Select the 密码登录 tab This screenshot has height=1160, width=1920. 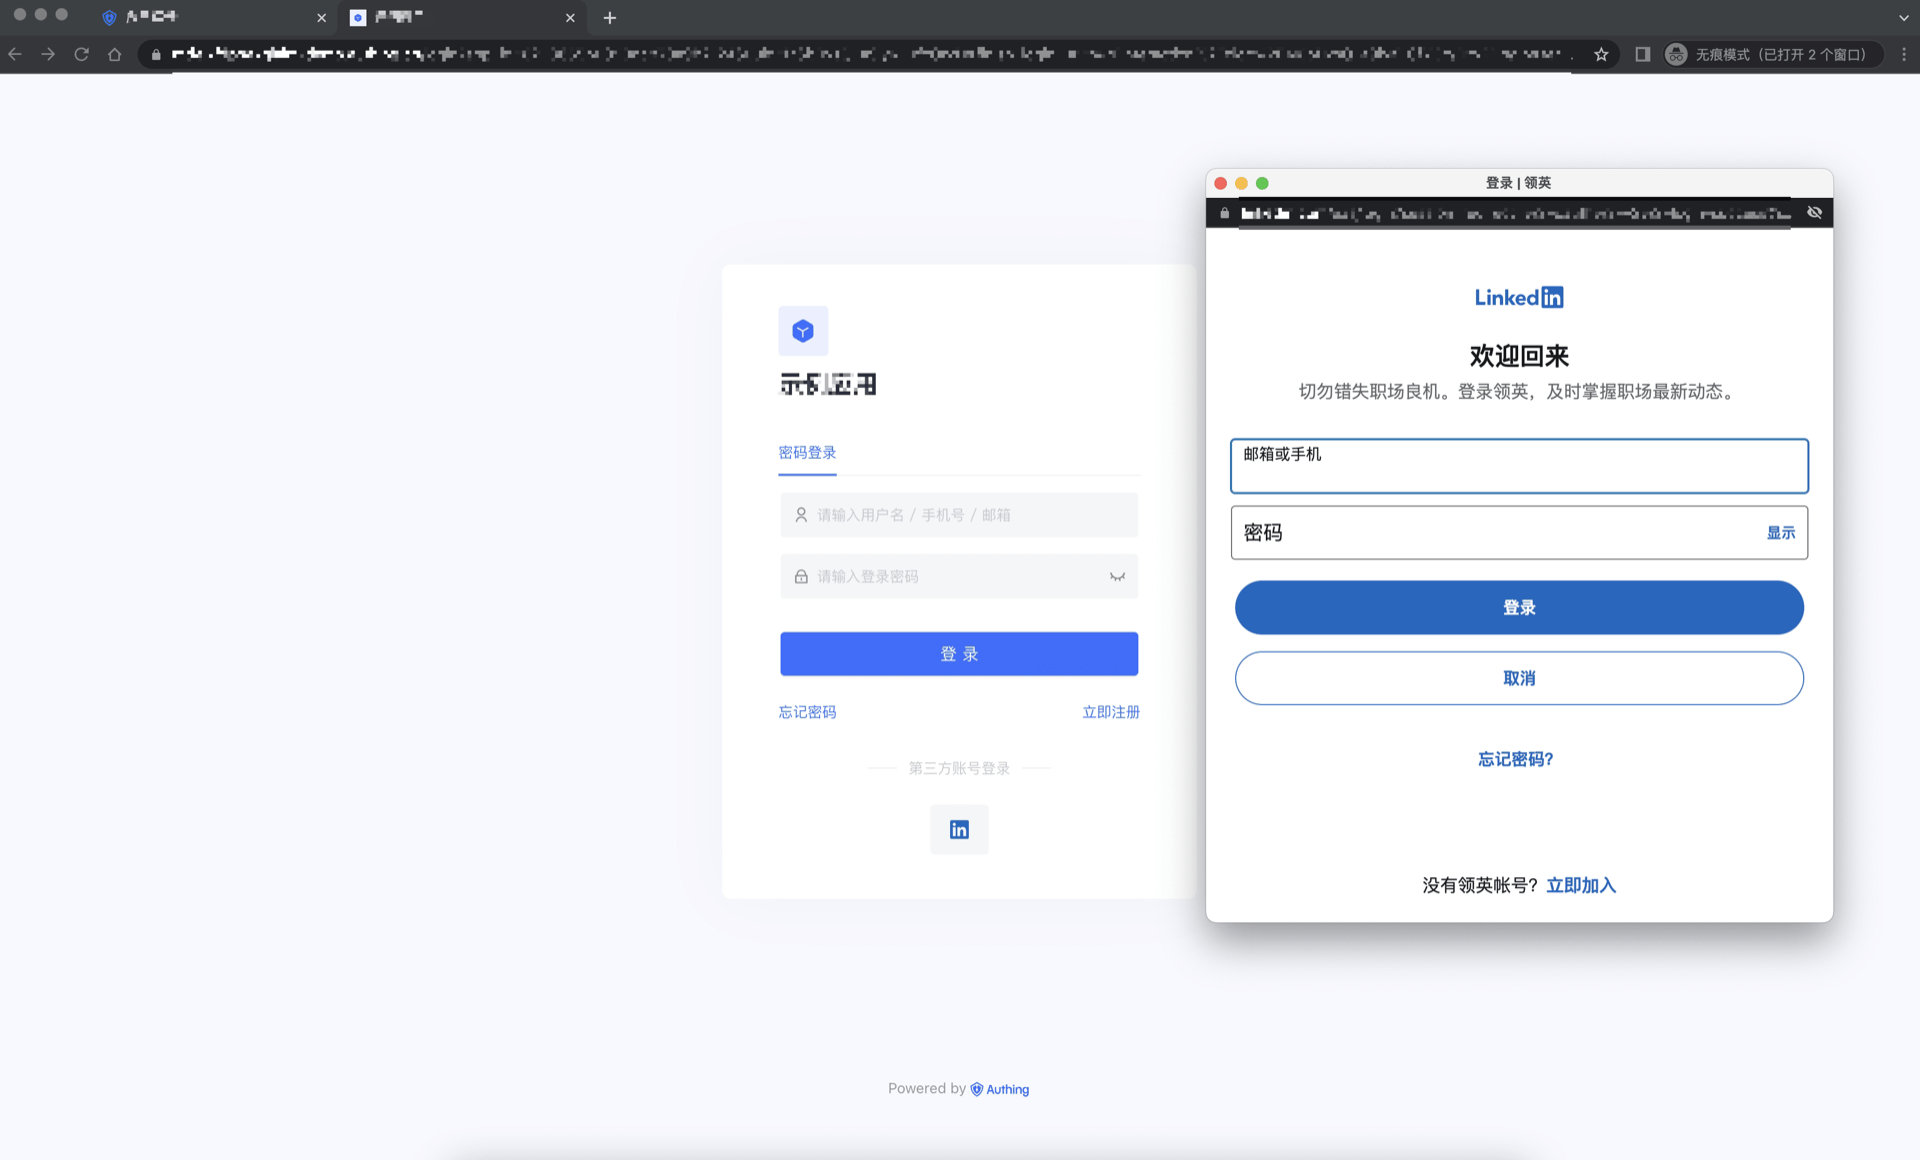807,453
